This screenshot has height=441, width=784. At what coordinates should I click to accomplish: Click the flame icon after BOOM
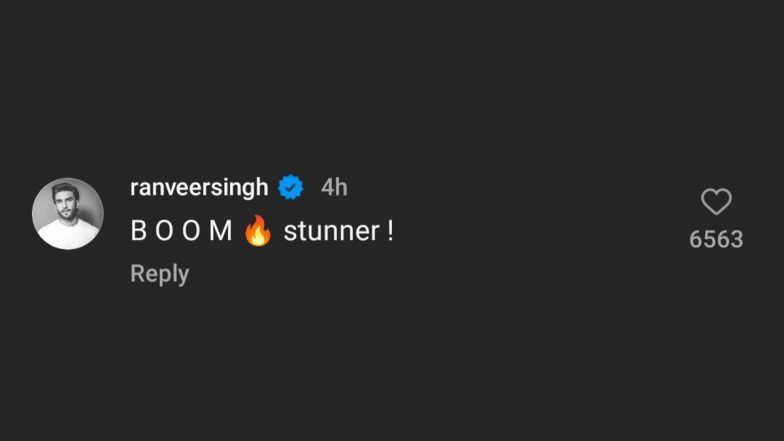point(258,231)
